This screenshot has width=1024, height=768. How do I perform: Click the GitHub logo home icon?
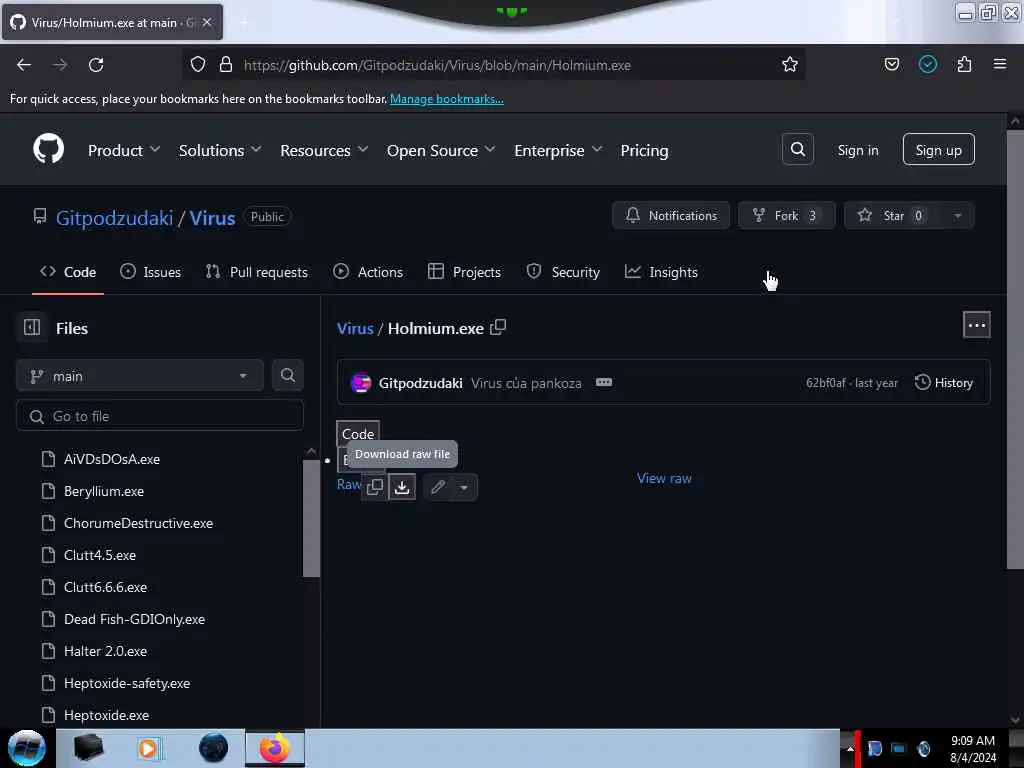(x=48, y=150)
